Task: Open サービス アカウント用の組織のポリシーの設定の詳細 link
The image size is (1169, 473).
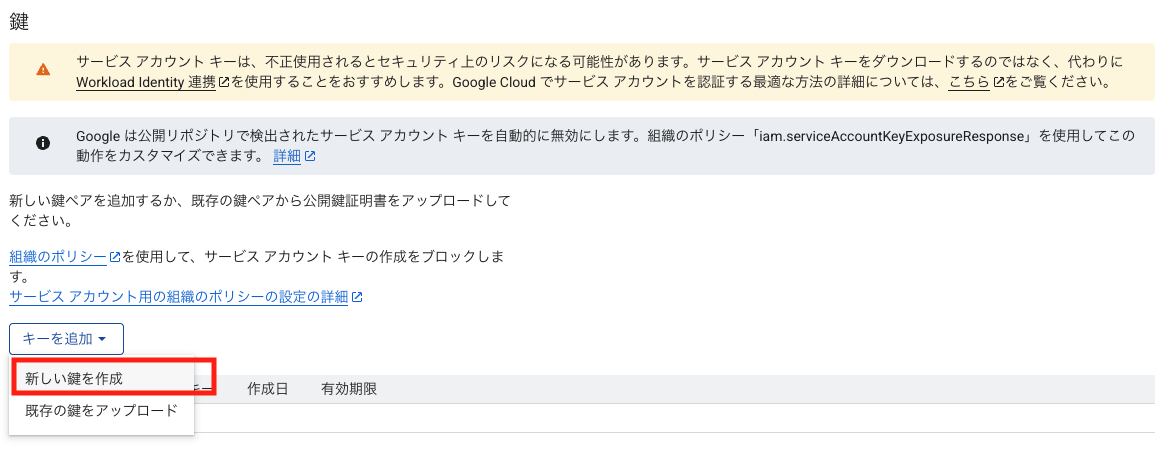Action: click(x=179, y=297)
